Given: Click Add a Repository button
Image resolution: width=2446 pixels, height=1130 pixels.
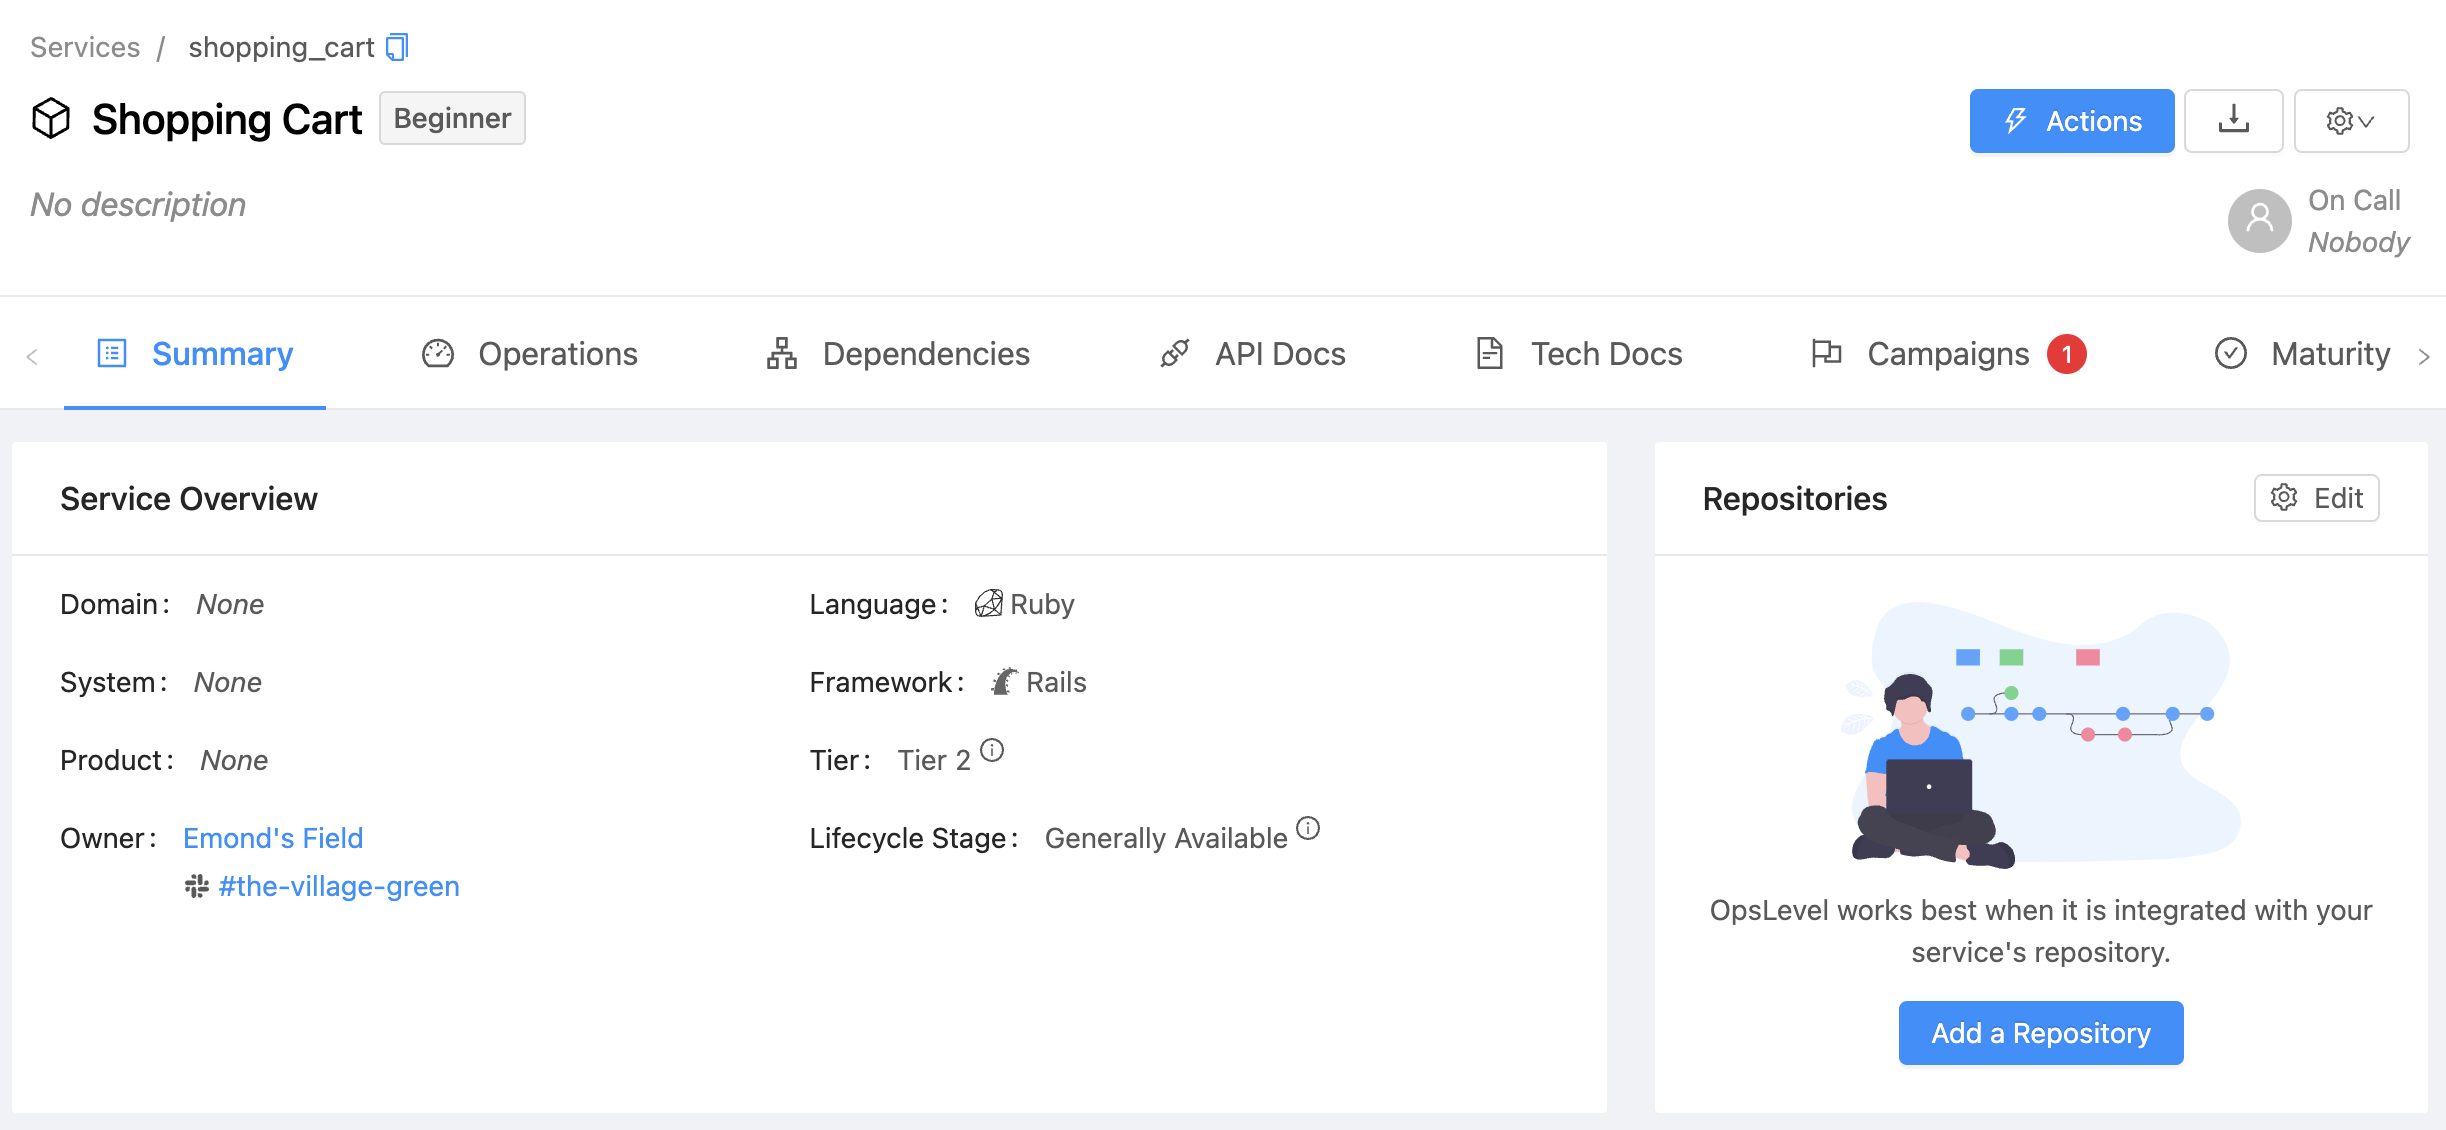Looking at the screenshot, I should tap(2041, 1032).
